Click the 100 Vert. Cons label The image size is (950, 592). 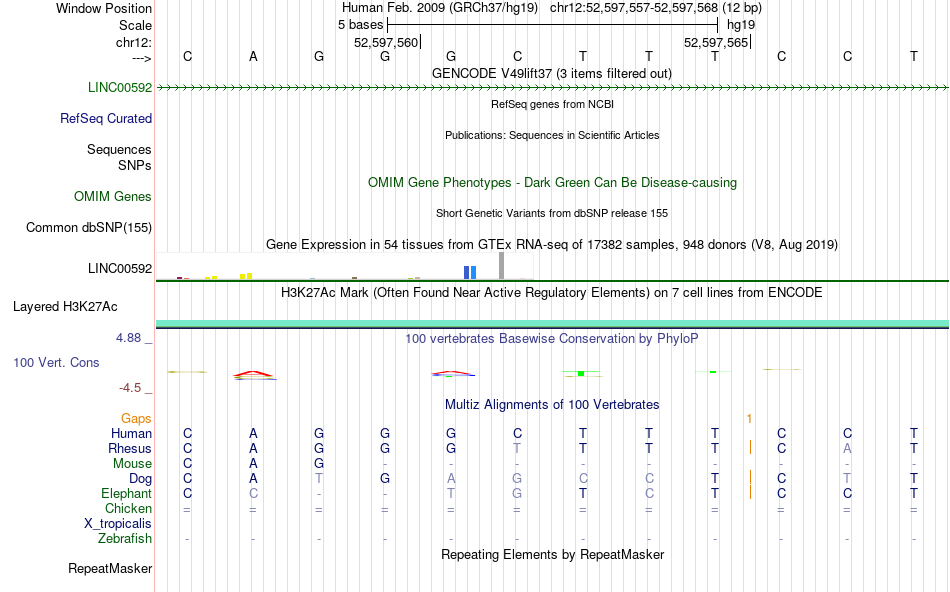click(56, 362)
